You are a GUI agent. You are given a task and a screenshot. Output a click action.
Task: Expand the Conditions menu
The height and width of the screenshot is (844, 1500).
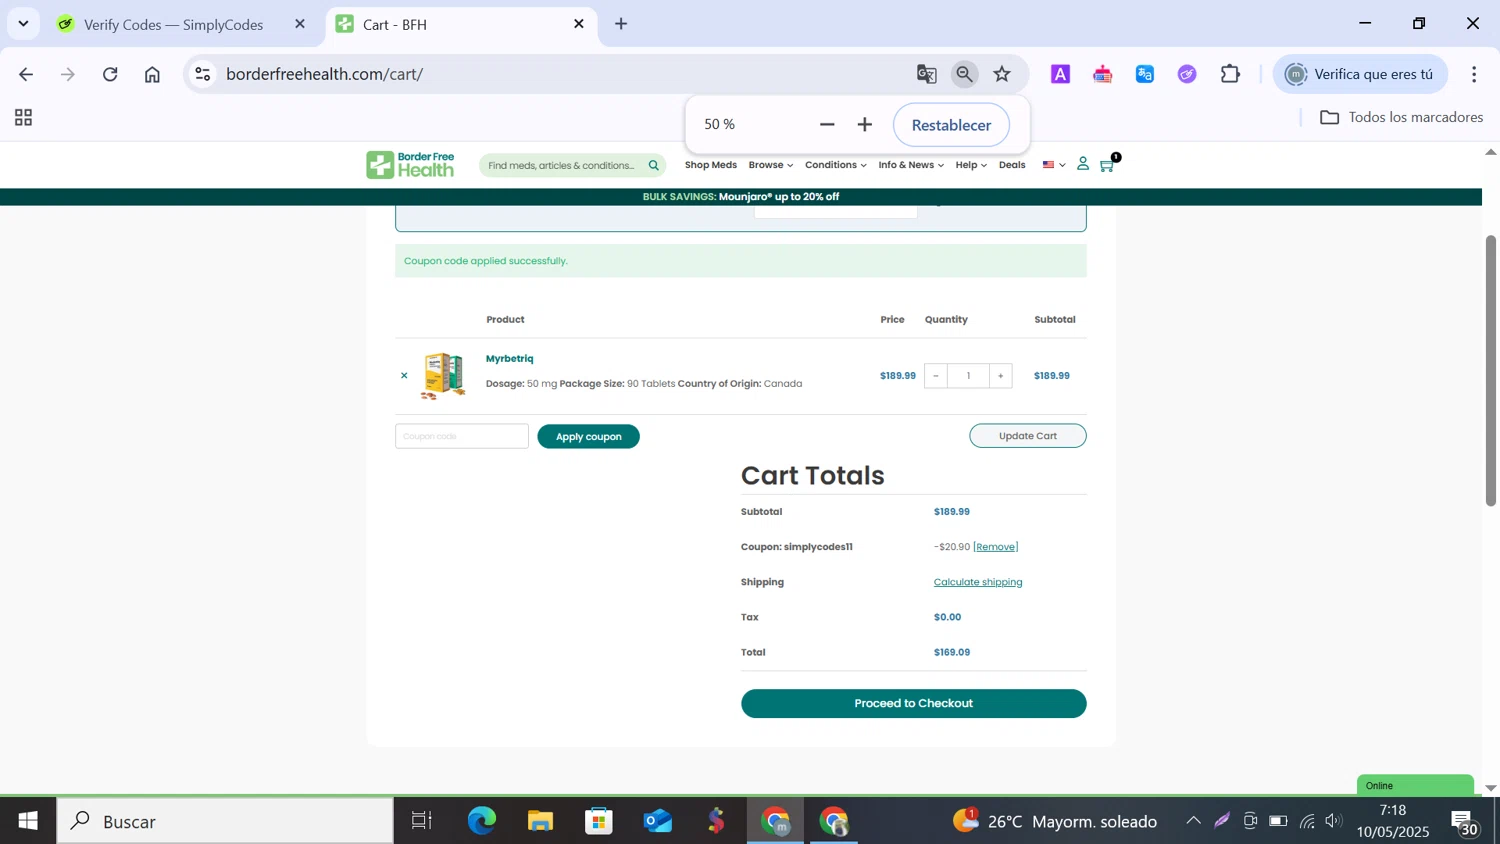(835, 165)
